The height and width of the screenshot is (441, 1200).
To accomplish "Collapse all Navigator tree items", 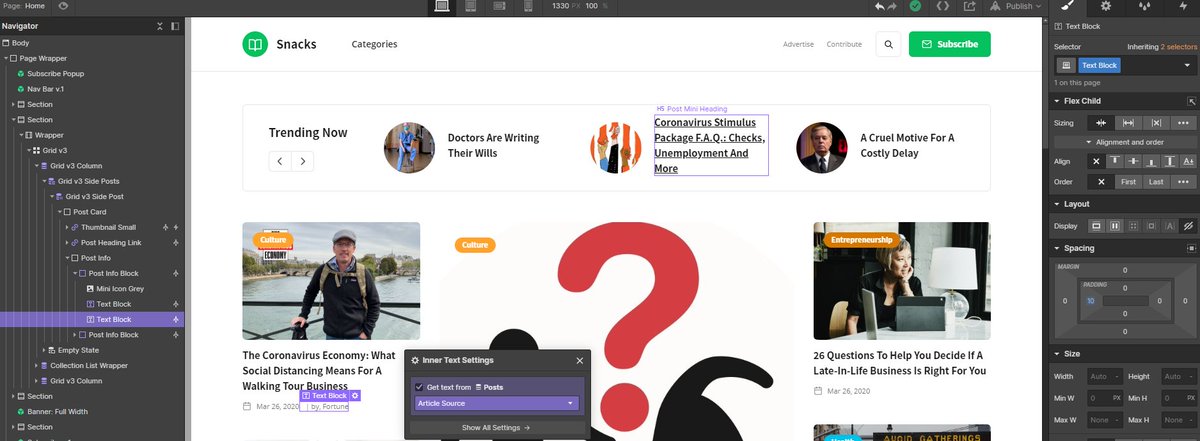I will 161,26.
